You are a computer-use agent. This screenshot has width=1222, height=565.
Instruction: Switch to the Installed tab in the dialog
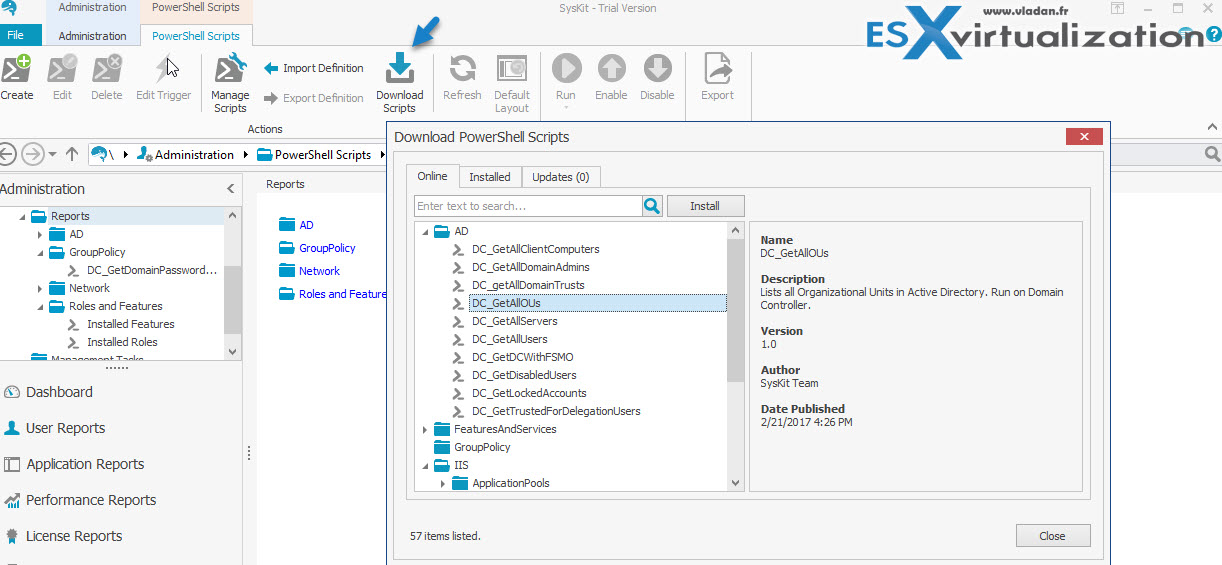[x=490, y=177]
